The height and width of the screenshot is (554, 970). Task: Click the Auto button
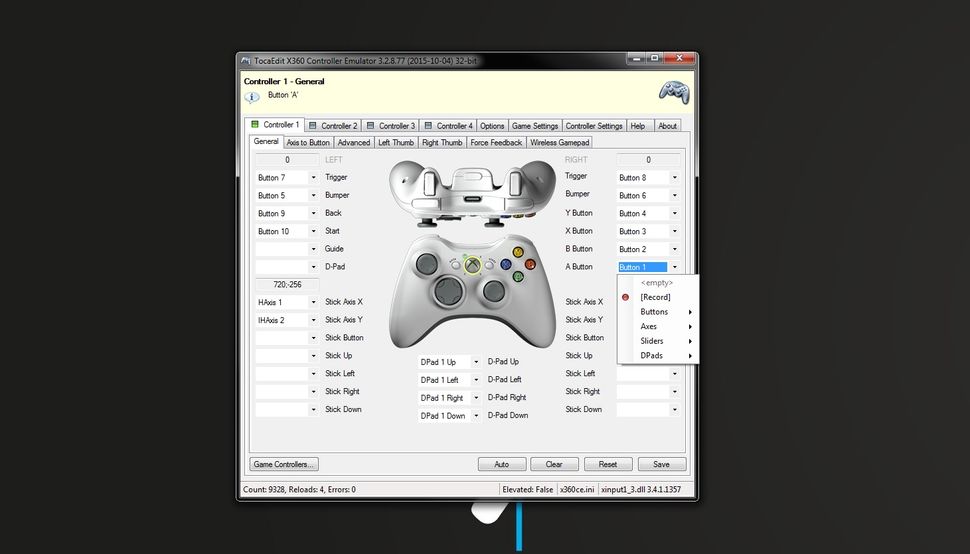pyautogui.click(x=502, y=464)
